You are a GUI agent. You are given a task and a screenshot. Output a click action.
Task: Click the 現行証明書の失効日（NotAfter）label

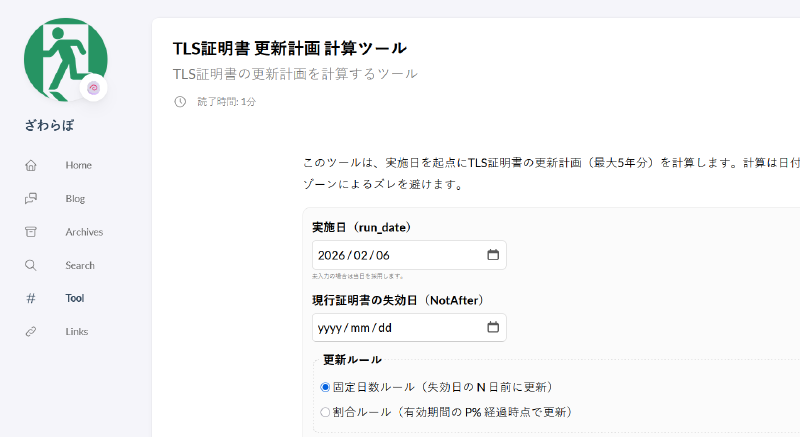(x=398, y=300)
